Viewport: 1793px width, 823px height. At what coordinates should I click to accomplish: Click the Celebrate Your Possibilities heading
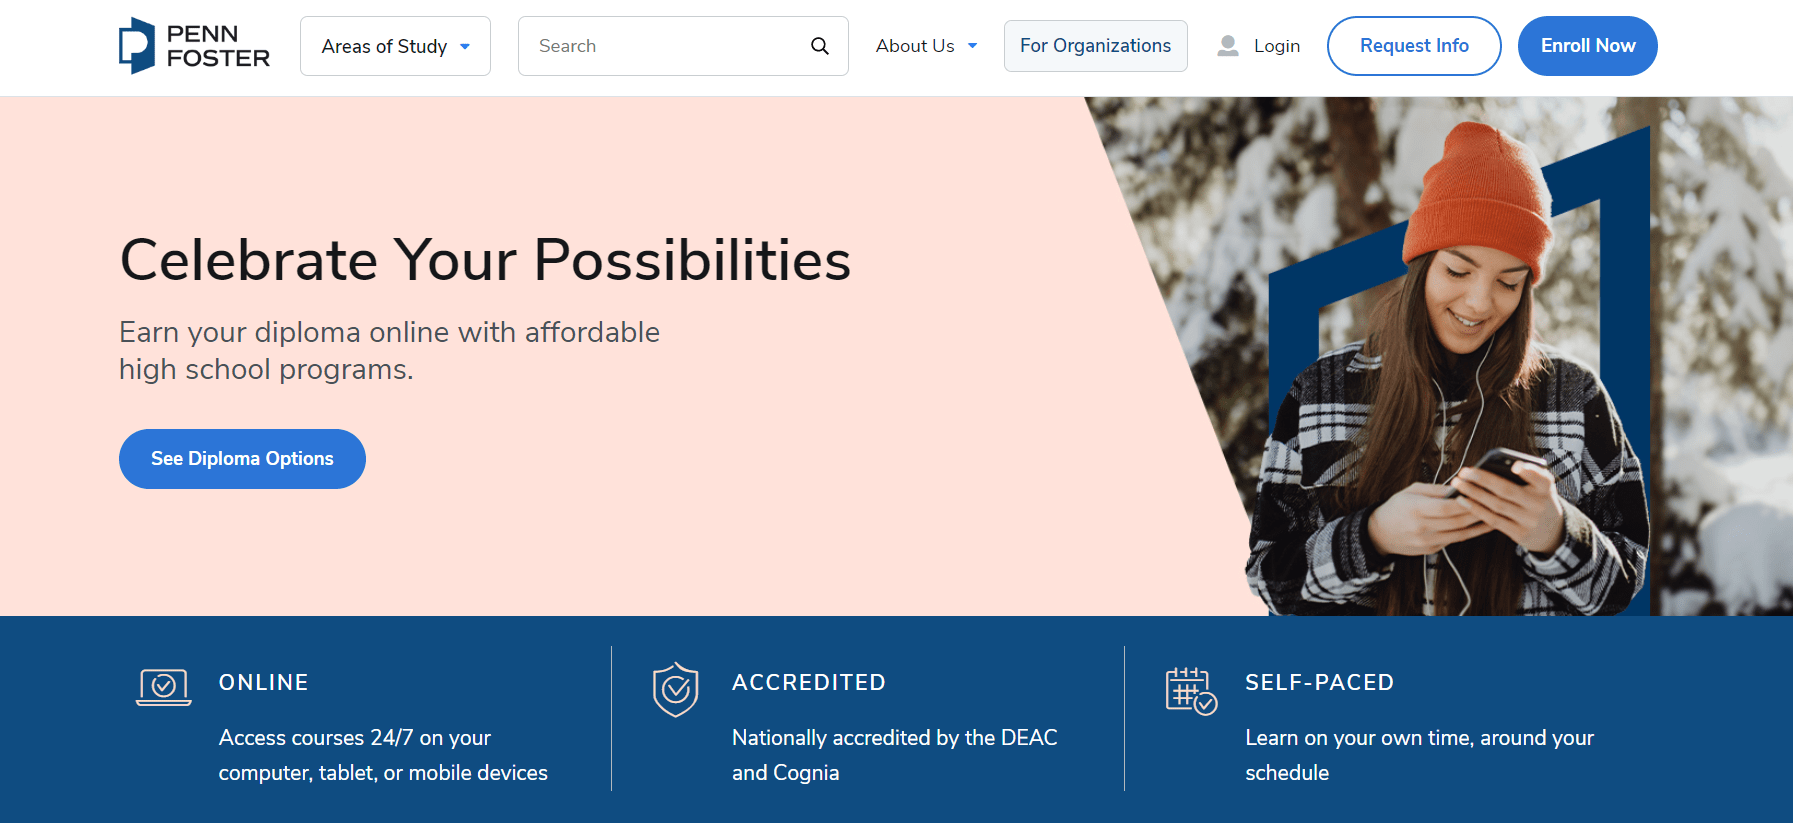coord(485,260)
